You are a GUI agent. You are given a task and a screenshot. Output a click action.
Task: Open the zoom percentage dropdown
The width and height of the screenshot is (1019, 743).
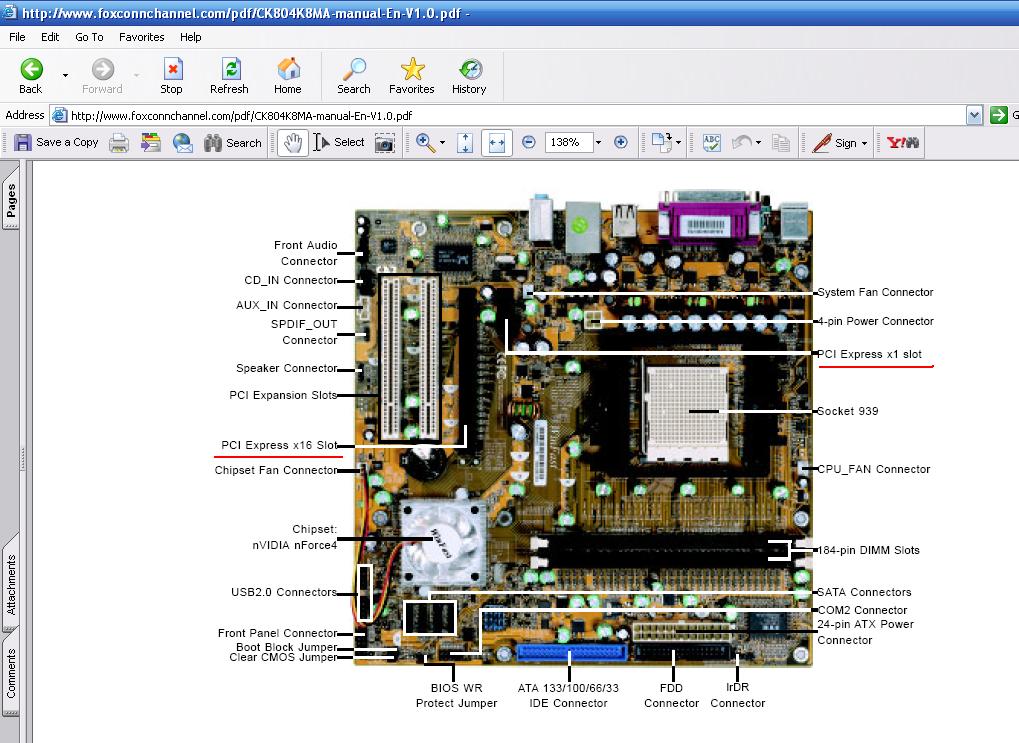599,142
